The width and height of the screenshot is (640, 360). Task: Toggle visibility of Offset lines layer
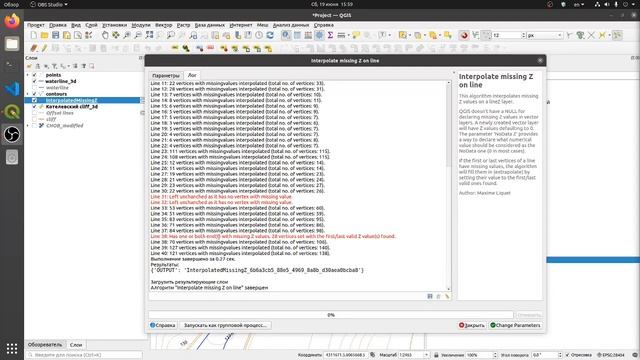tap(34, 113)
